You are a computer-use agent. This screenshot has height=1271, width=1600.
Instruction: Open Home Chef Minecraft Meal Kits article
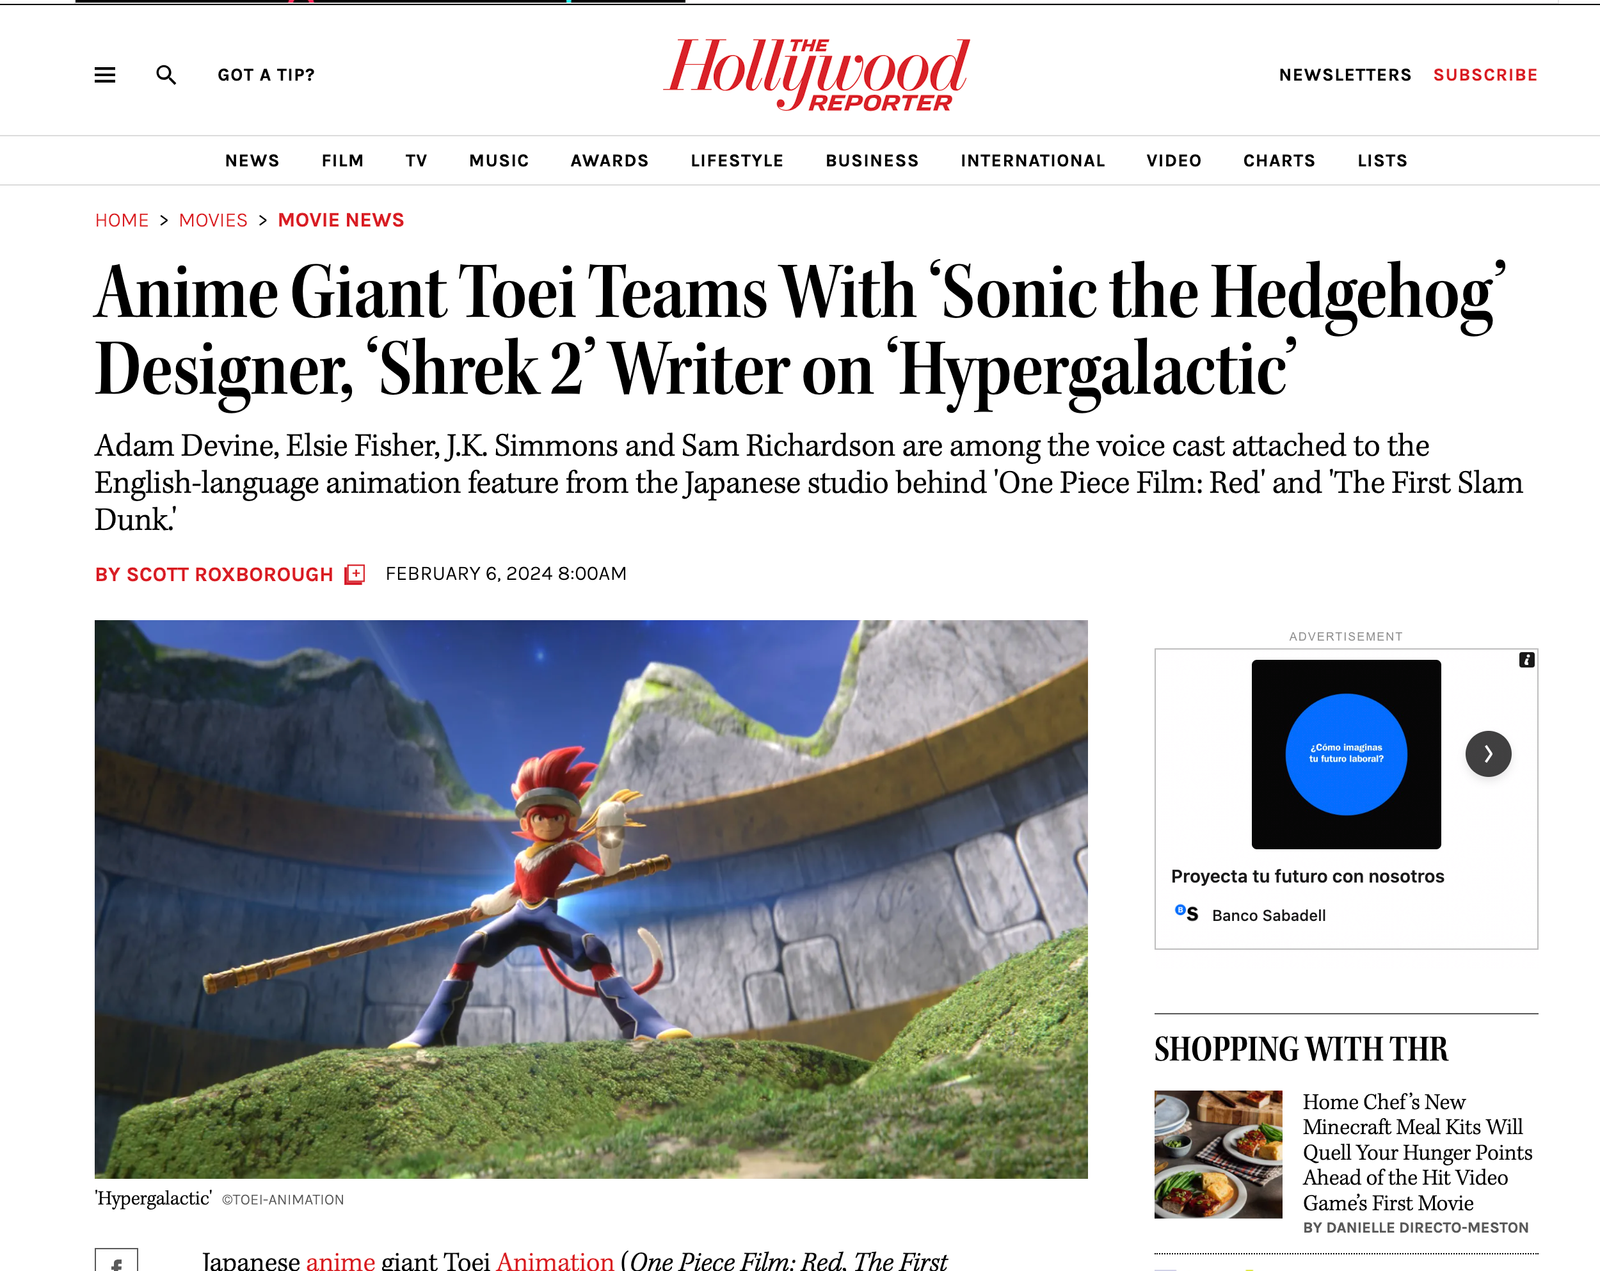point(1417,1152)
